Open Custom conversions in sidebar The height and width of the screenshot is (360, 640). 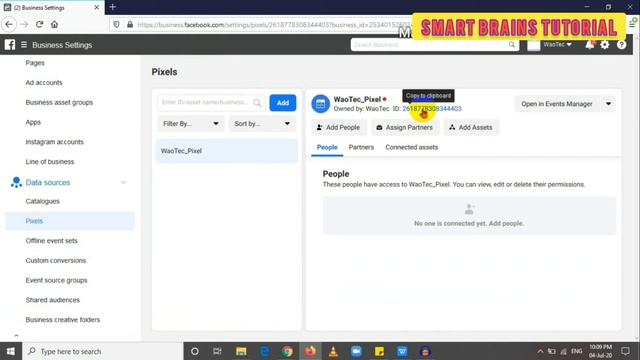coord(56,260)
